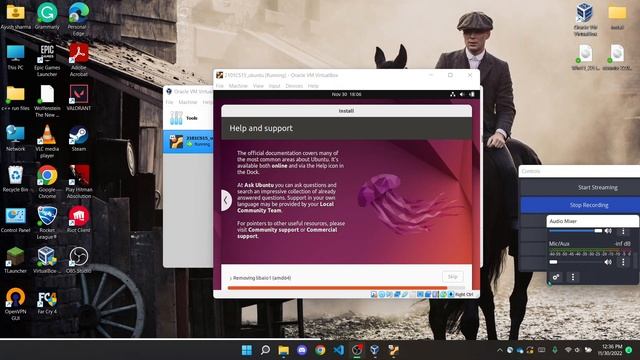Open Discord from the taskbar
Viewport: 640px width, 360px height.
click(x=302, y=350)
